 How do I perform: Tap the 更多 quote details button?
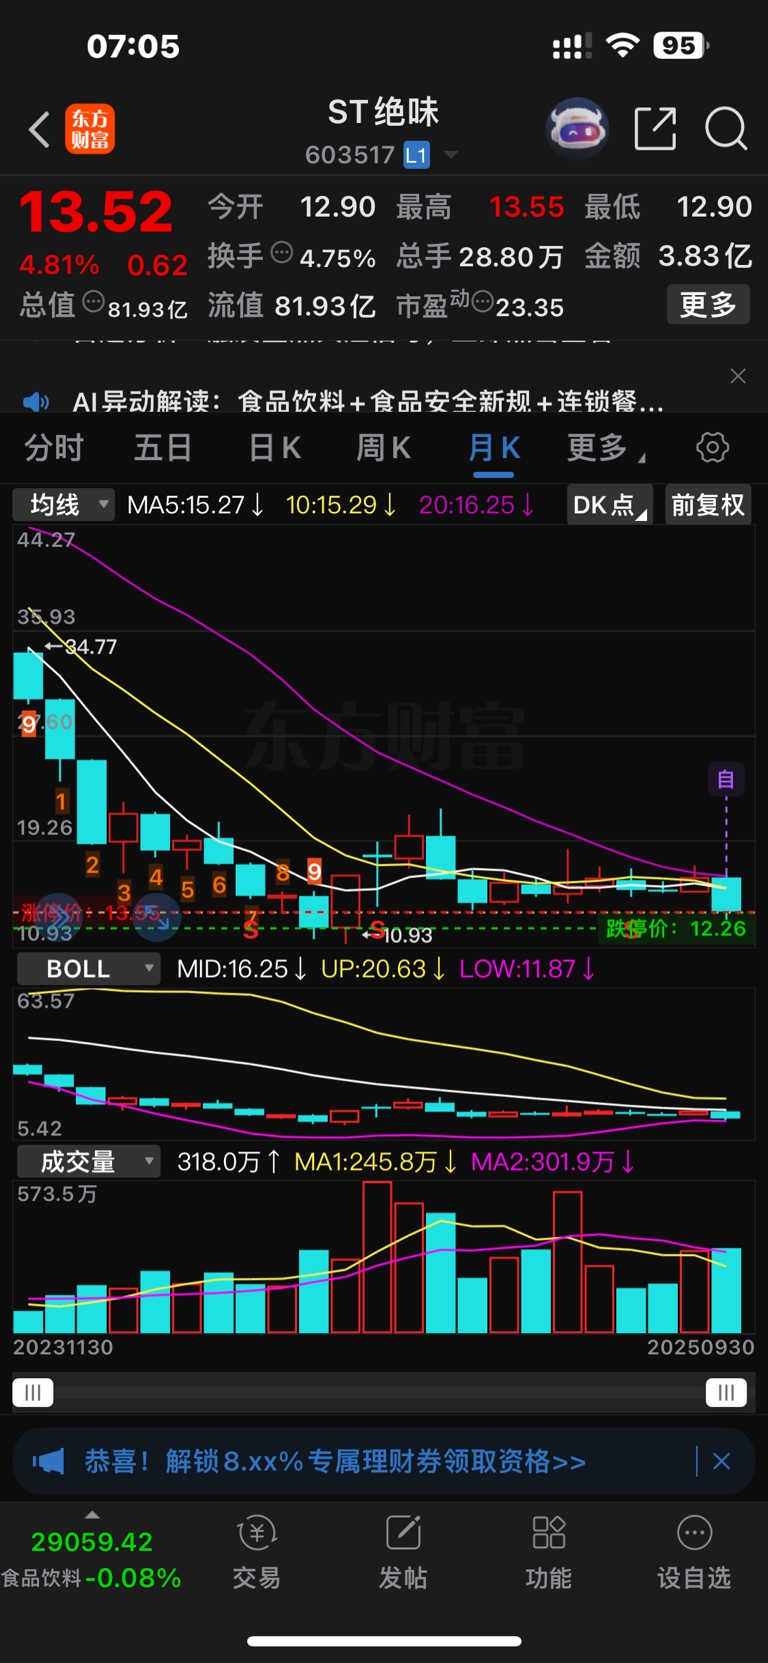708,304
